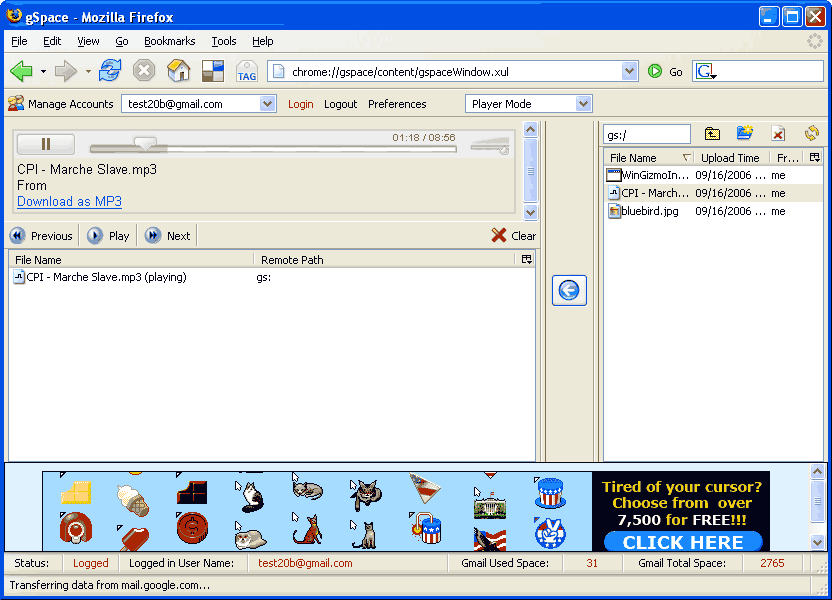Image resolution: width=832 pixels, height=600 pixels.
Task: Click the player pane scroll-up arrow
Action: 531,129
